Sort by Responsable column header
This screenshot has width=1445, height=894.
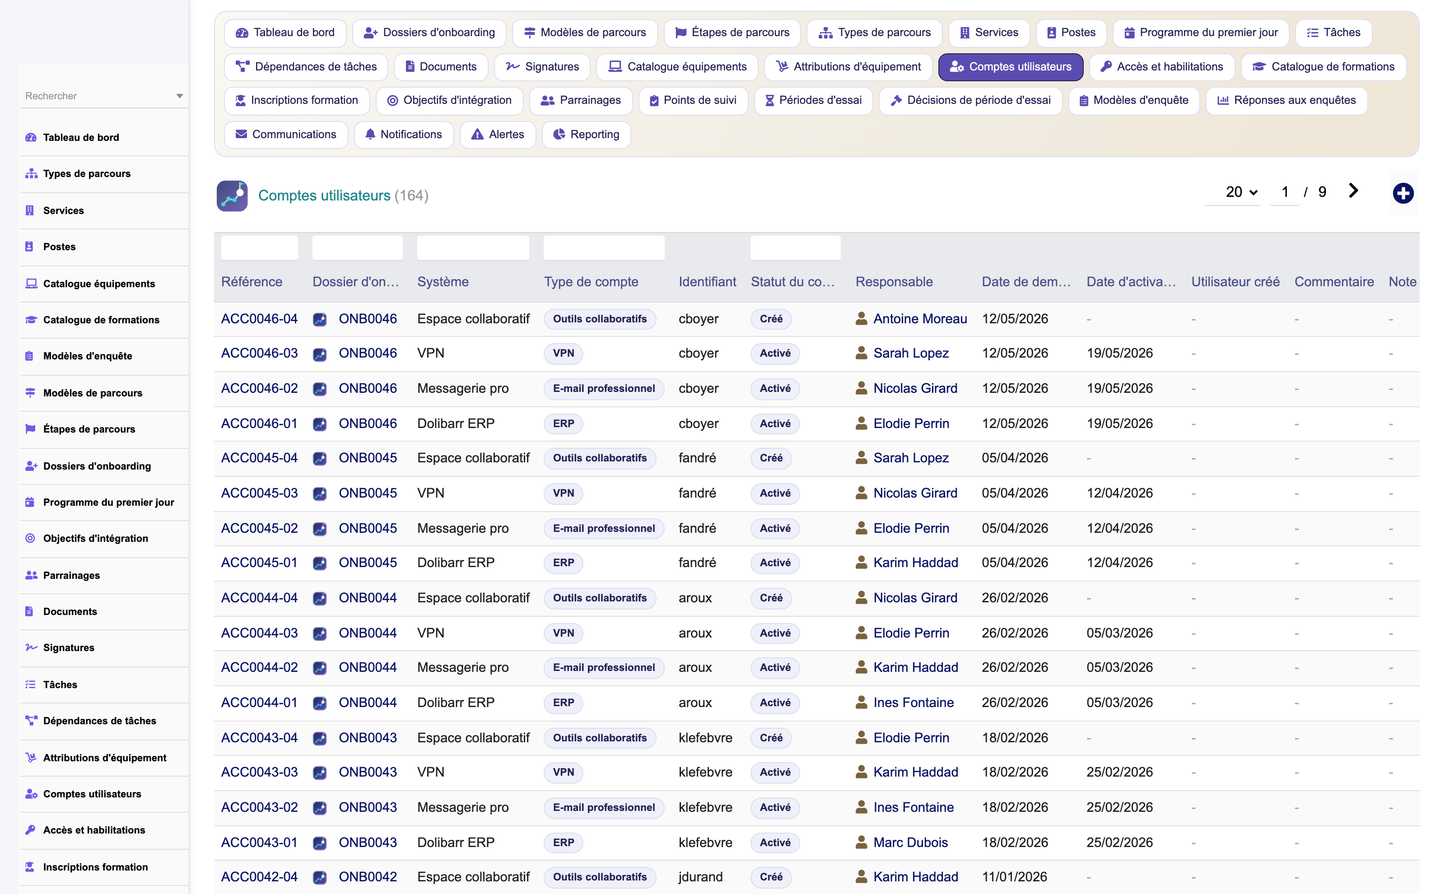pos(894,282)
